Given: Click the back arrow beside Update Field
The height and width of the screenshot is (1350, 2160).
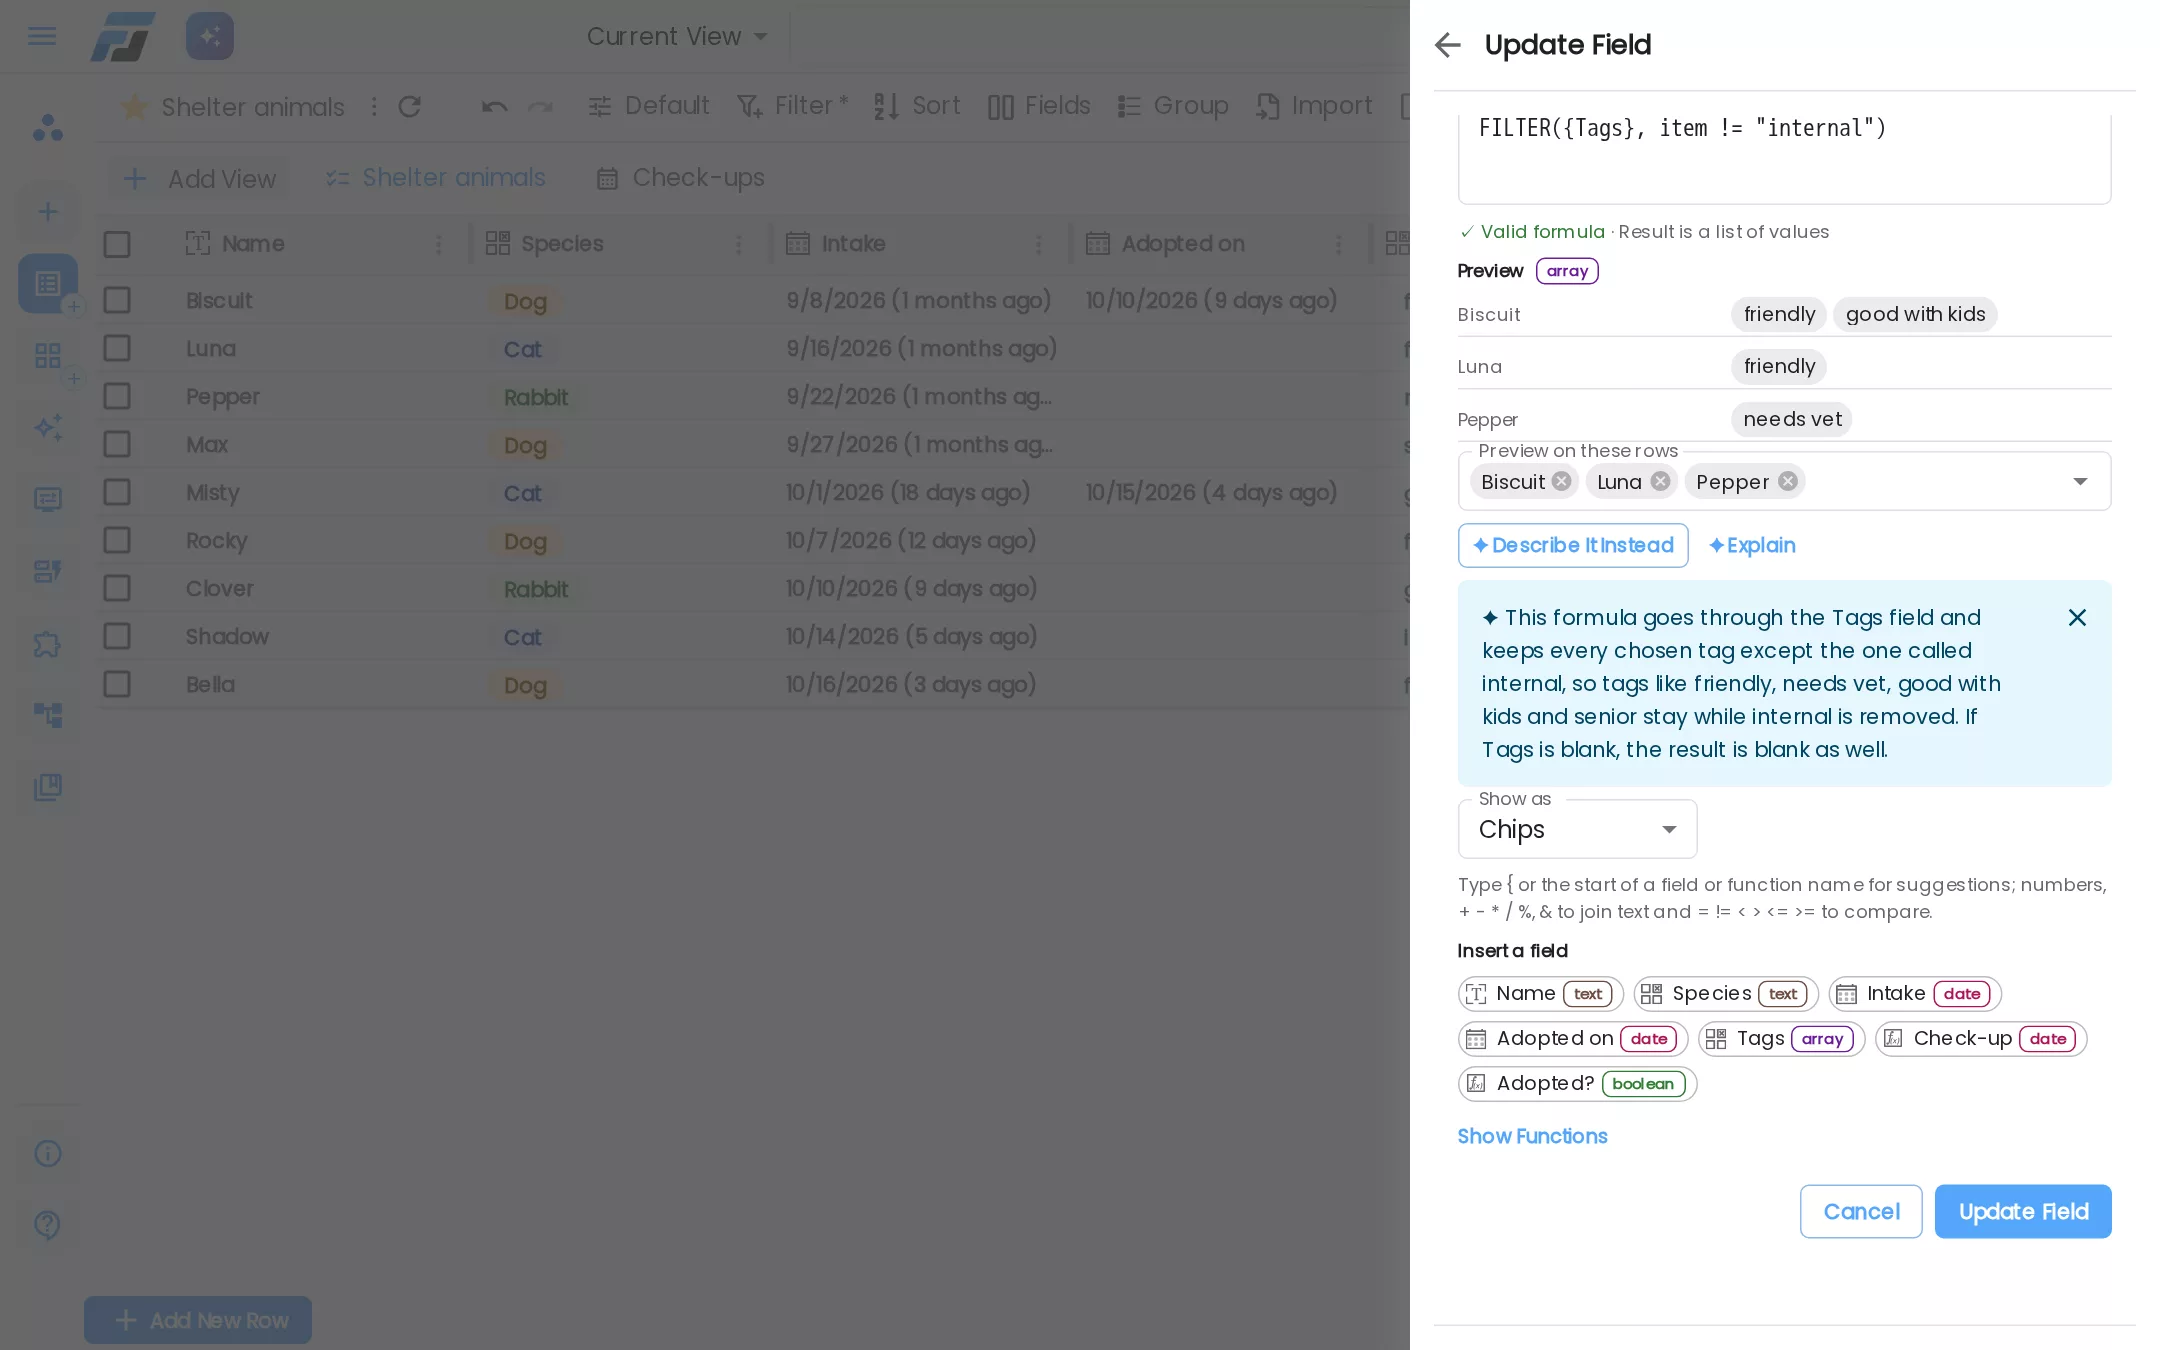Looking at the screenshot, I should [1447, 45].
